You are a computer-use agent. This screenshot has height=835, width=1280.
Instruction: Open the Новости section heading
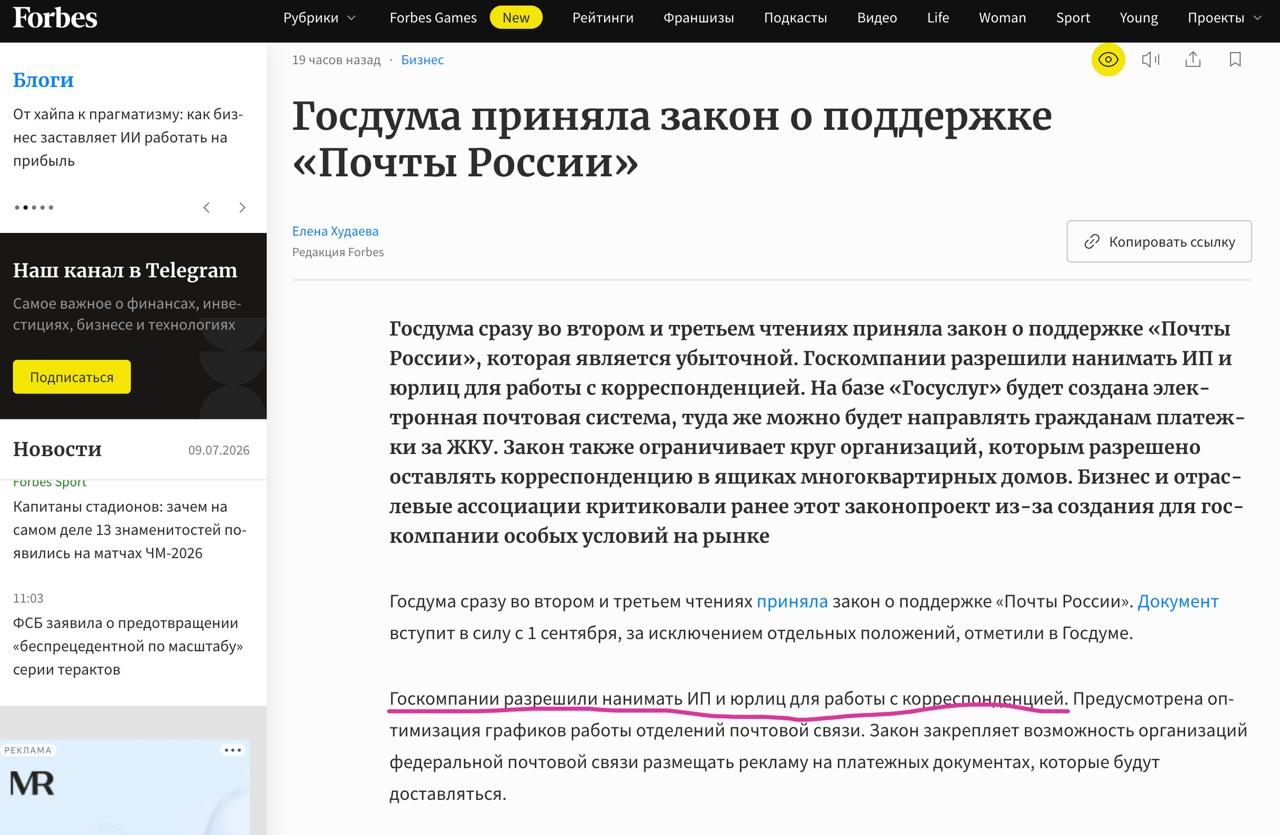(57, 449)
